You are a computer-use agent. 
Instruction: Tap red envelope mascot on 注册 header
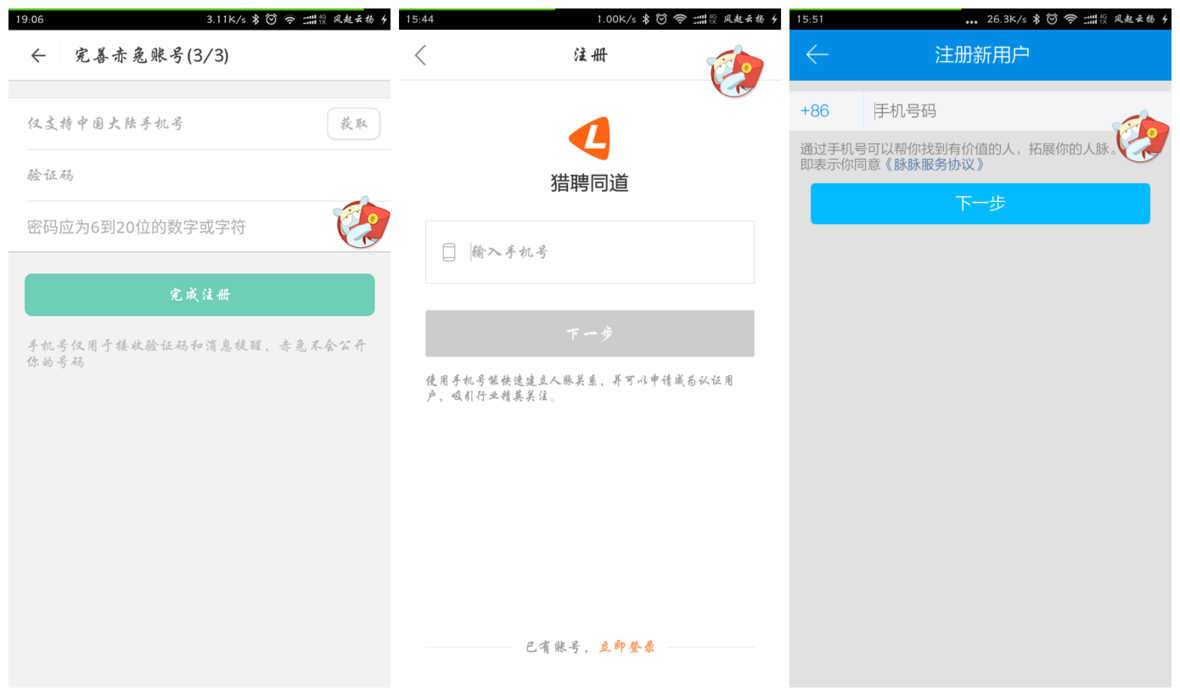pos(736,71)
